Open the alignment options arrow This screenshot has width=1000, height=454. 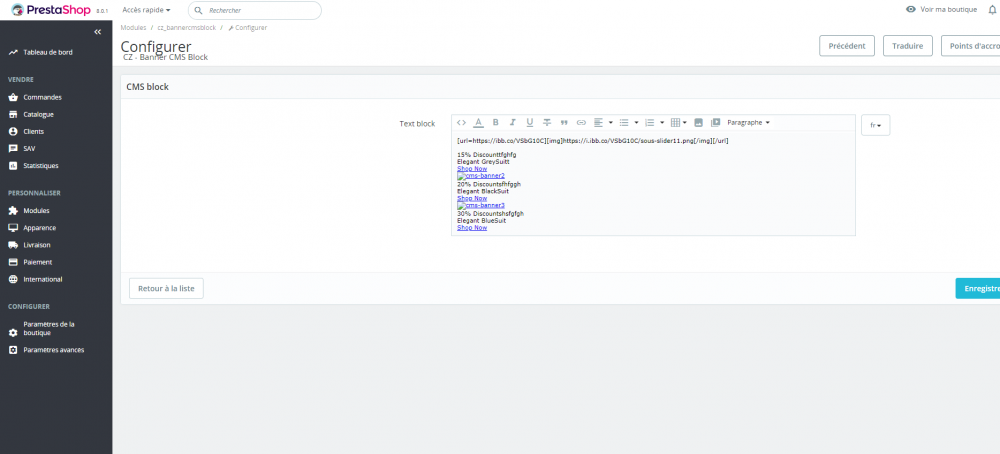coord(610,122)
